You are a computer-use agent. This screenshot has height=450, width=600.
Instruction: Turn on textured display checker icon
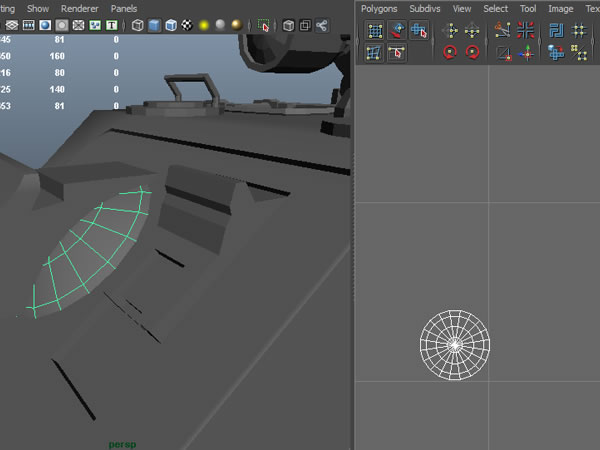(x=187, y=25)
